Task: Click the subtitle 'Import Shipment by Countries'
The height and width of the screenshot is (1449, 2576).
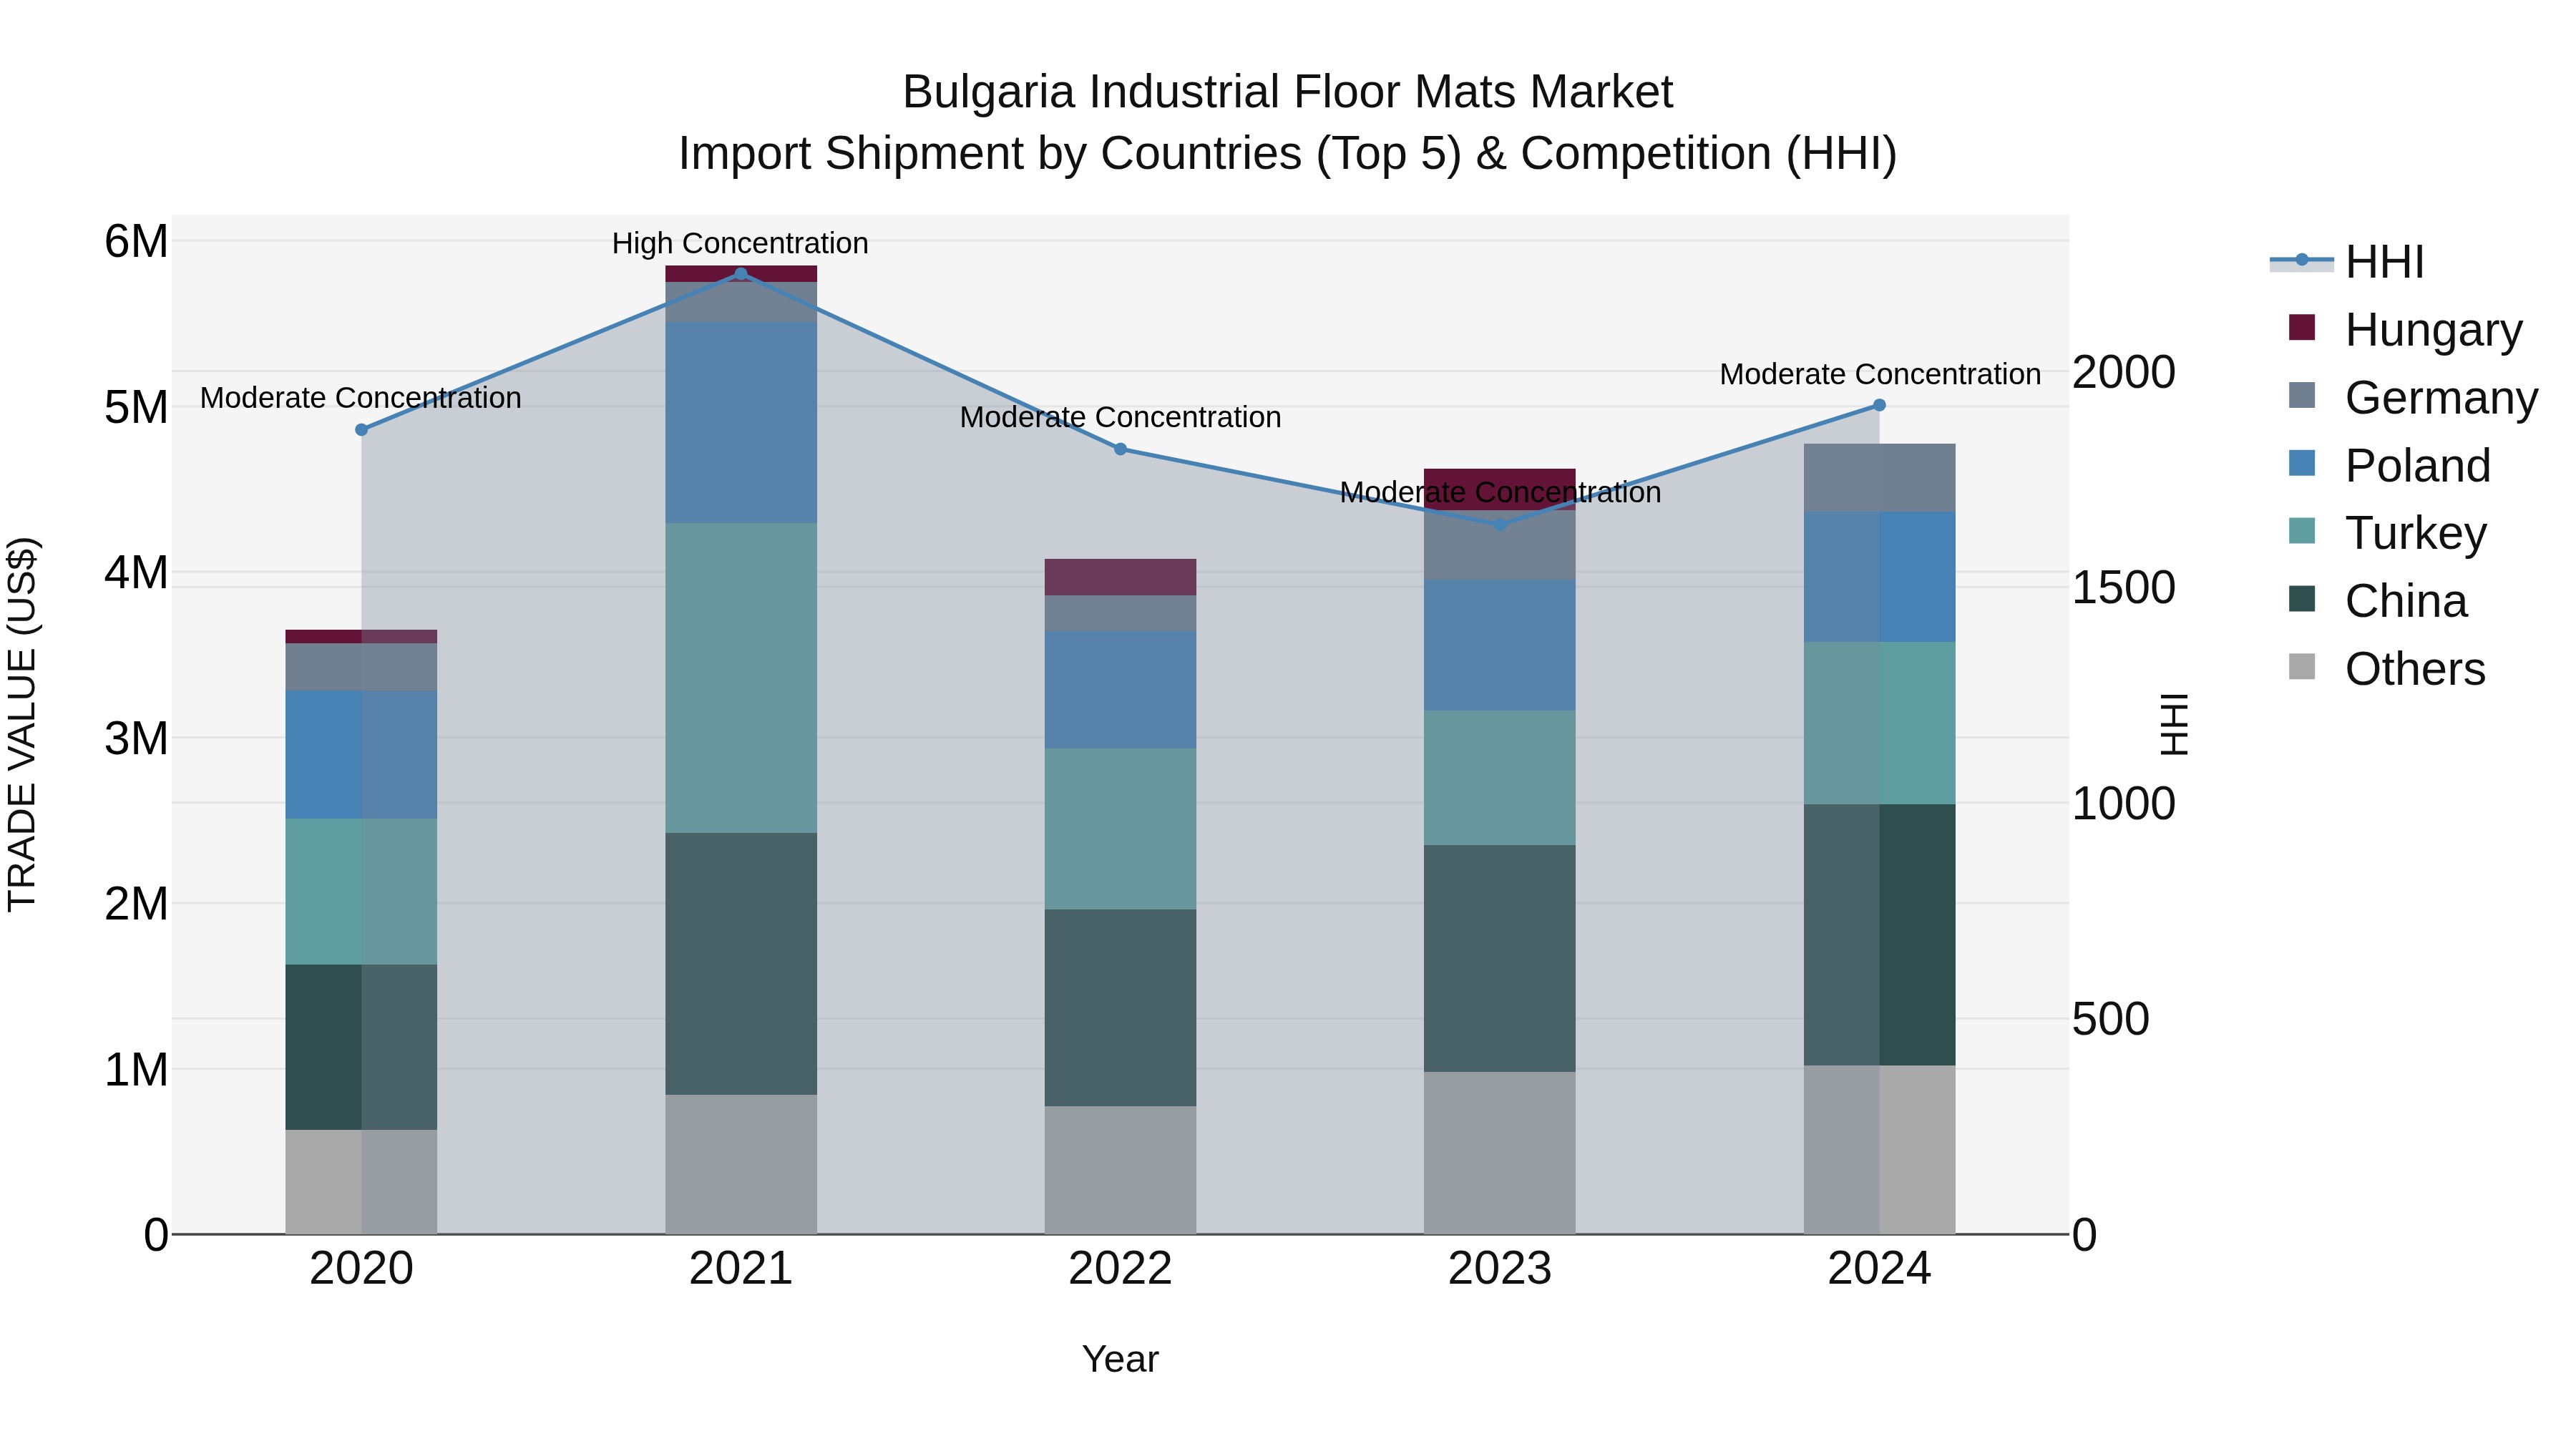Action: click(991, 154)
